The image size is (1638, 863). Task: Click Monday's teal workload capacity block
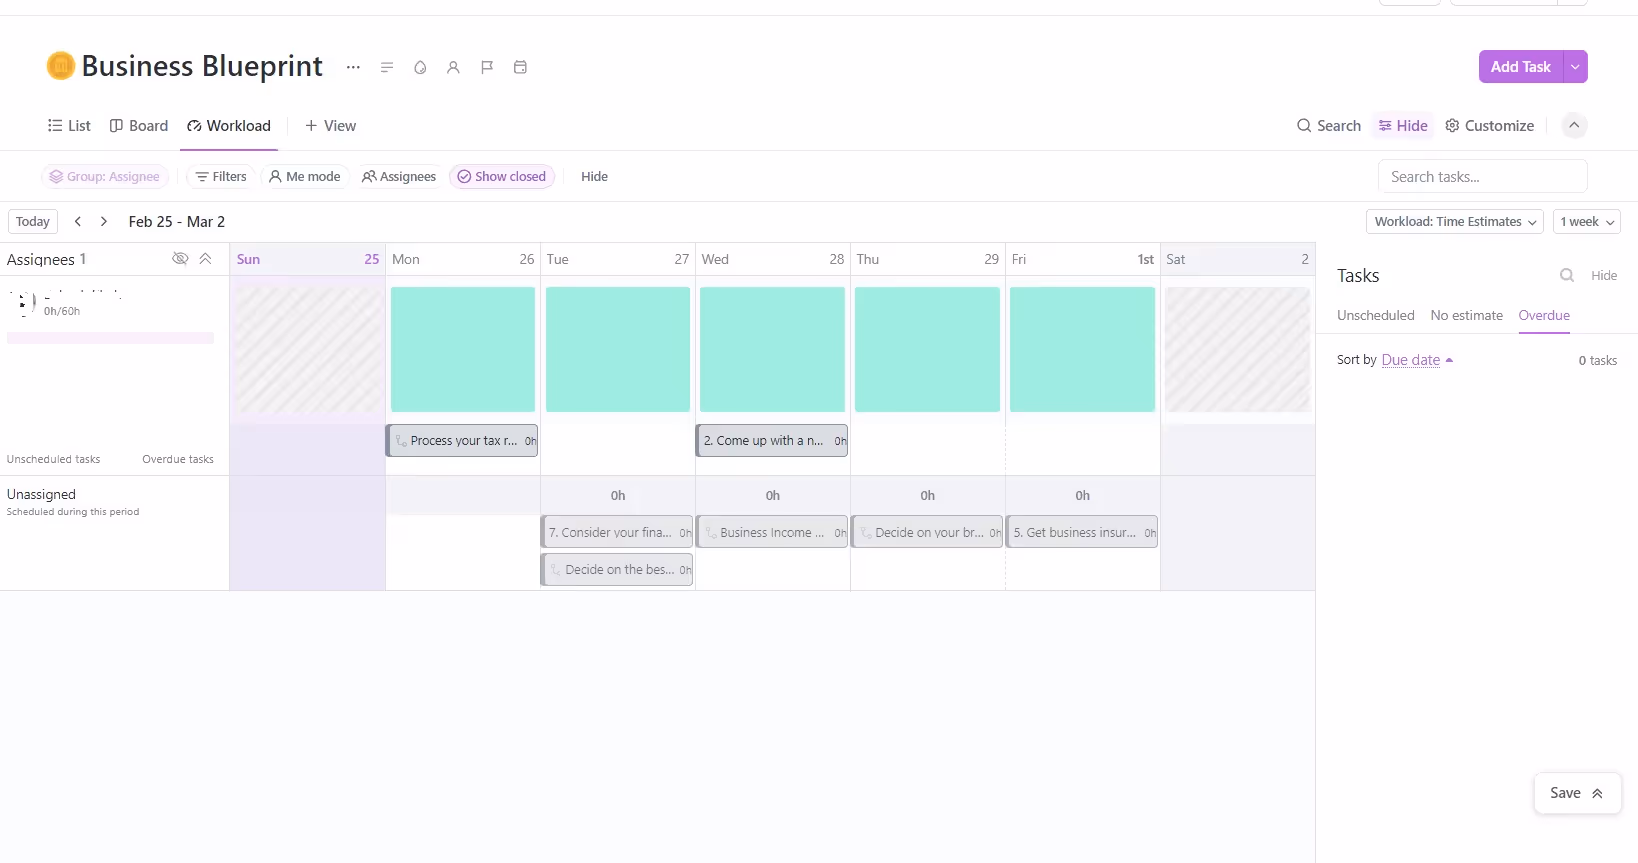[463, 349]
